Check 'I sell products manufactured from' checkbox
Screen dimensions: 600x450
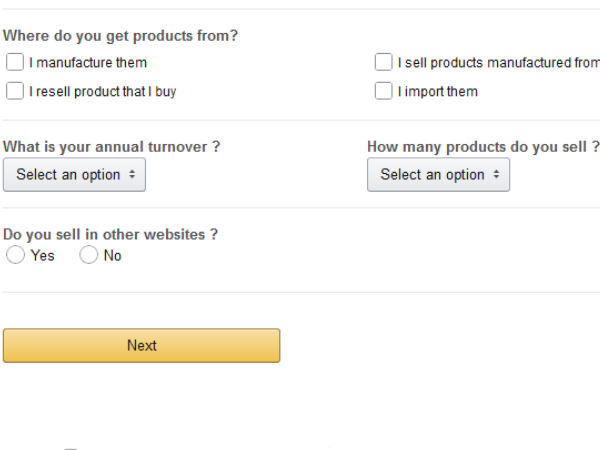(383, 63)
